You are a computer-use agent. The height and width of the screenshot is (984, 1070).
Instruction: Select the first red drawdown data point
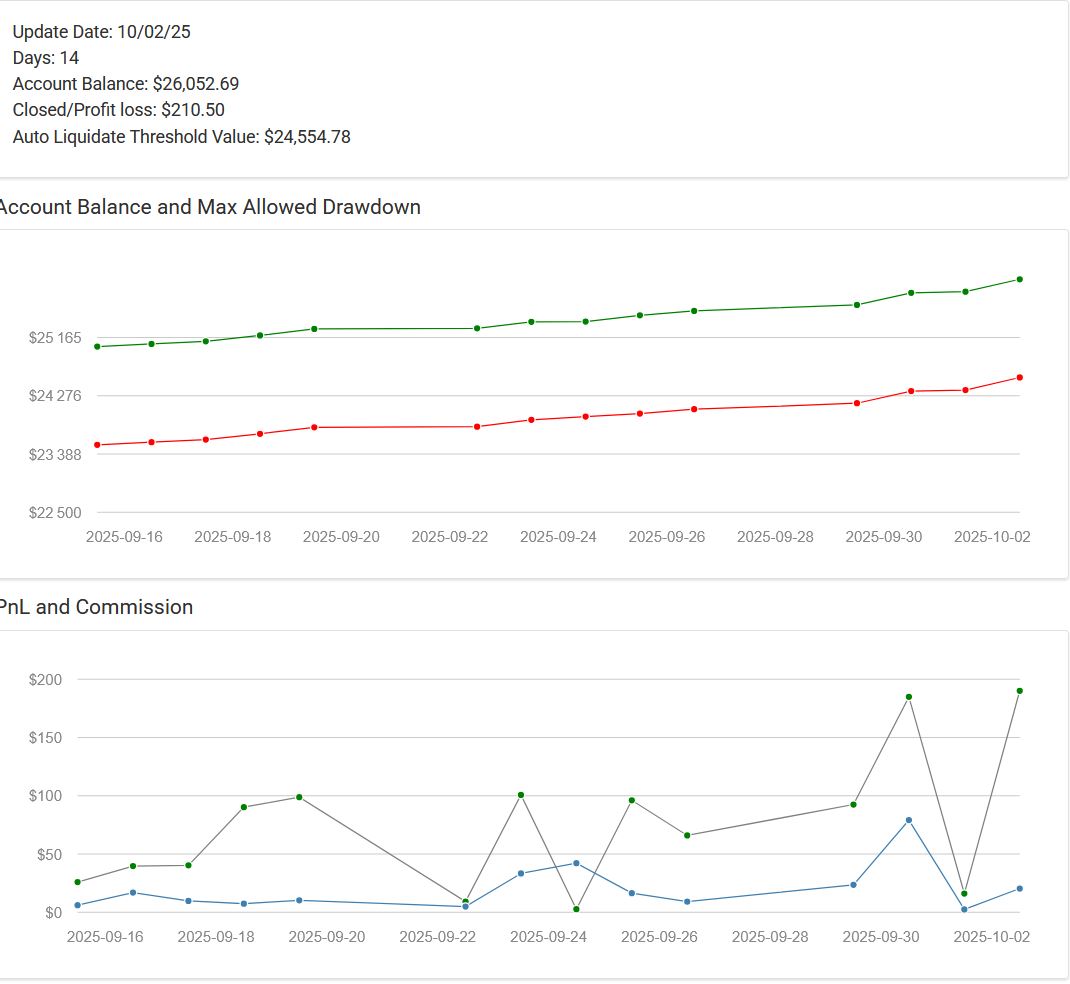click(97, 445)
